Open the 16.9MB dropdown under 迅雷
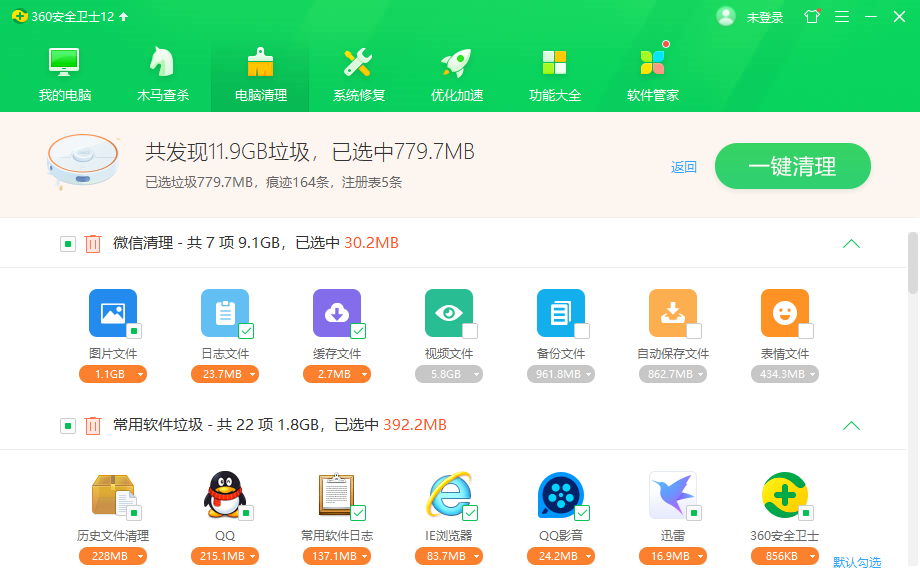The width and height of the screenshot is (920, 580). pyautogui.click(x=673, y=556)
